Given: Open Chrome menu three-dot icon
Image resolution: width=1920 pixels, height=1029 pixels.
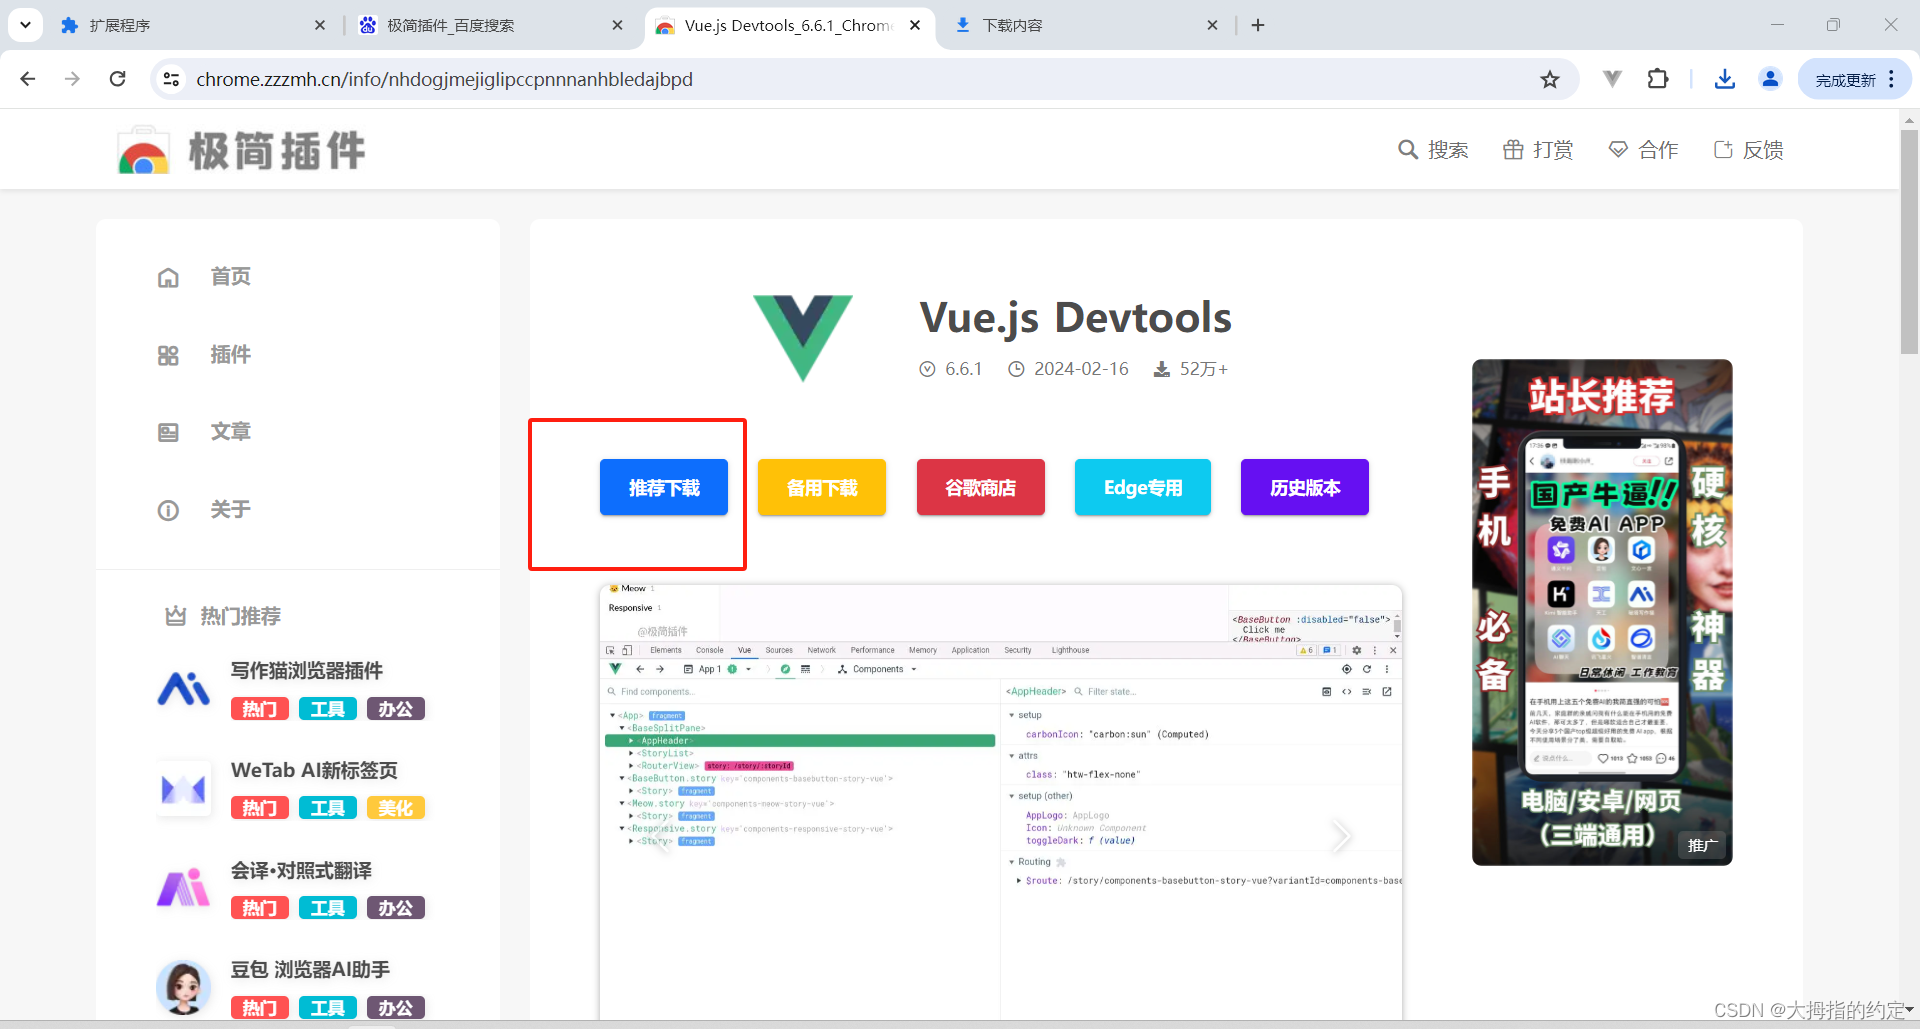Looking at the screenshot, I should coord(1891,79).
